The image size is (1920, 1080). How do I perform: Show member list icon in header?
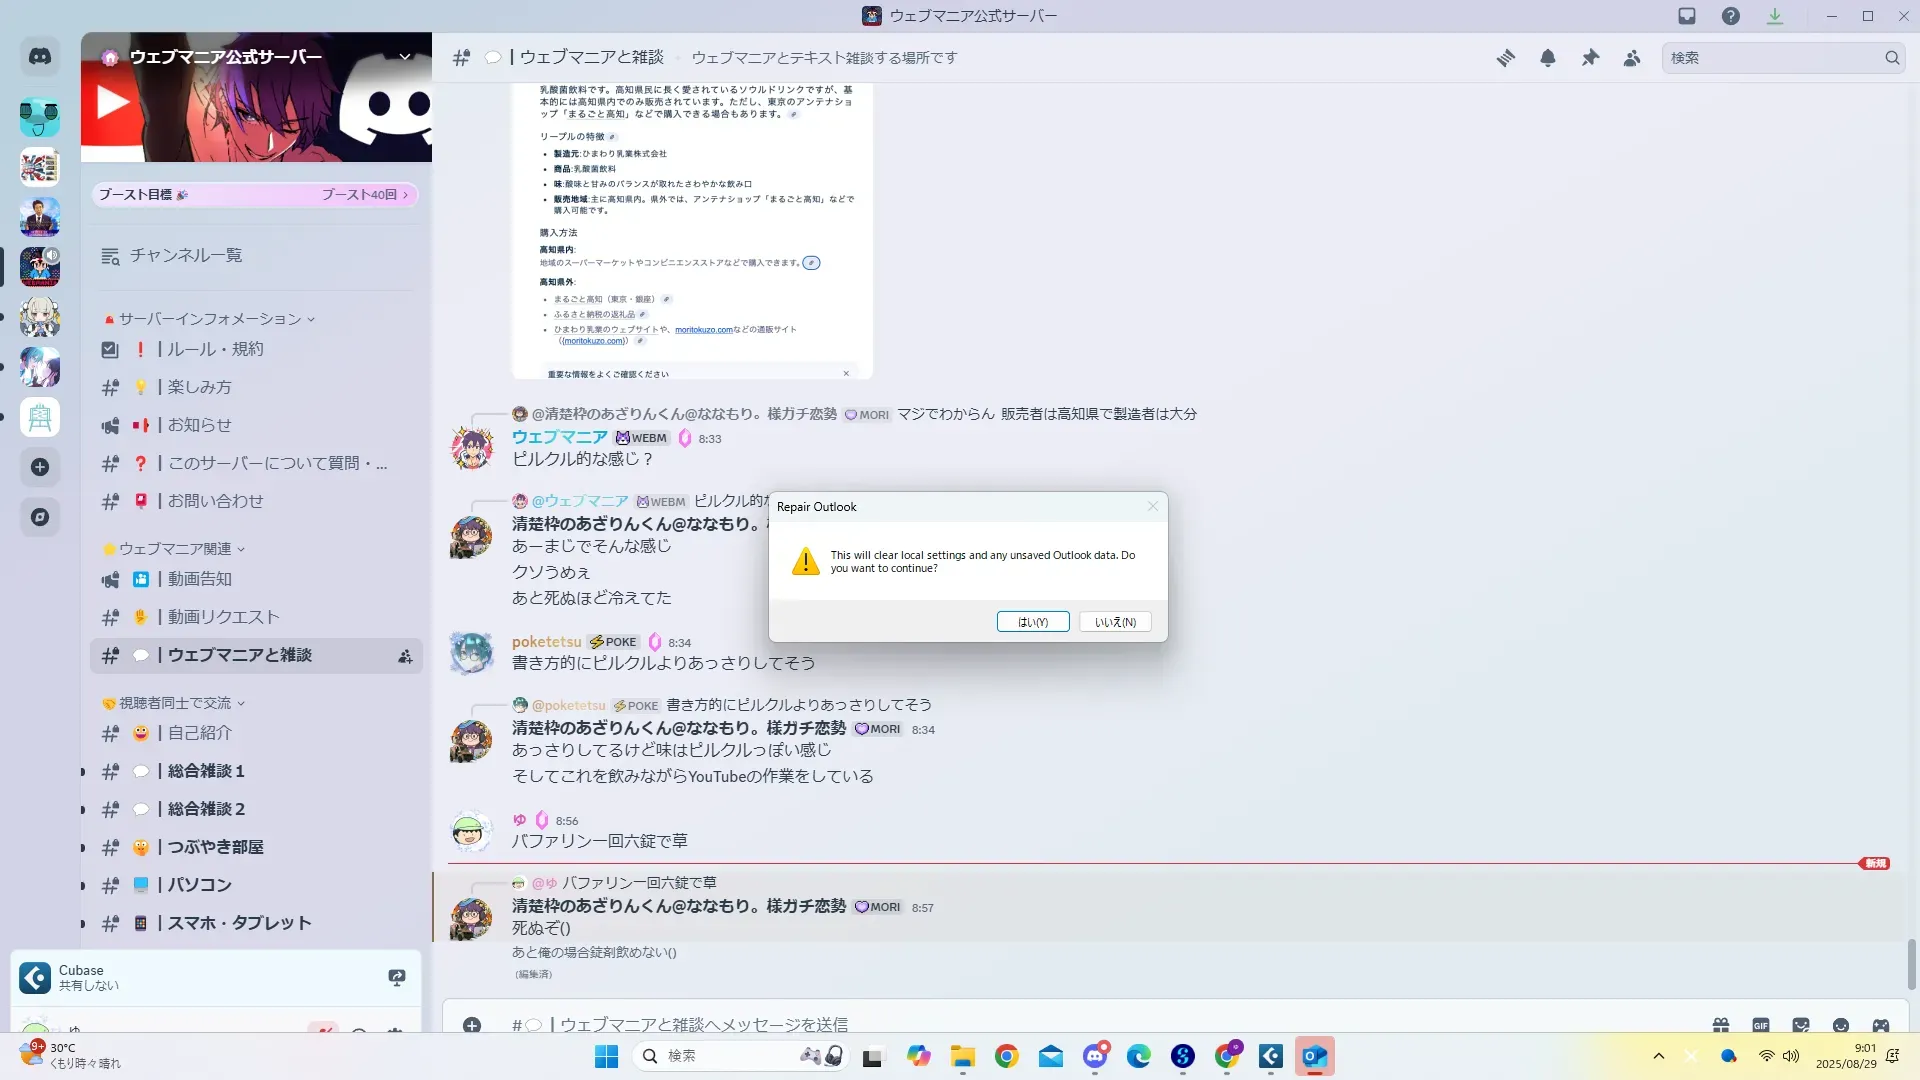[1632, 58]
